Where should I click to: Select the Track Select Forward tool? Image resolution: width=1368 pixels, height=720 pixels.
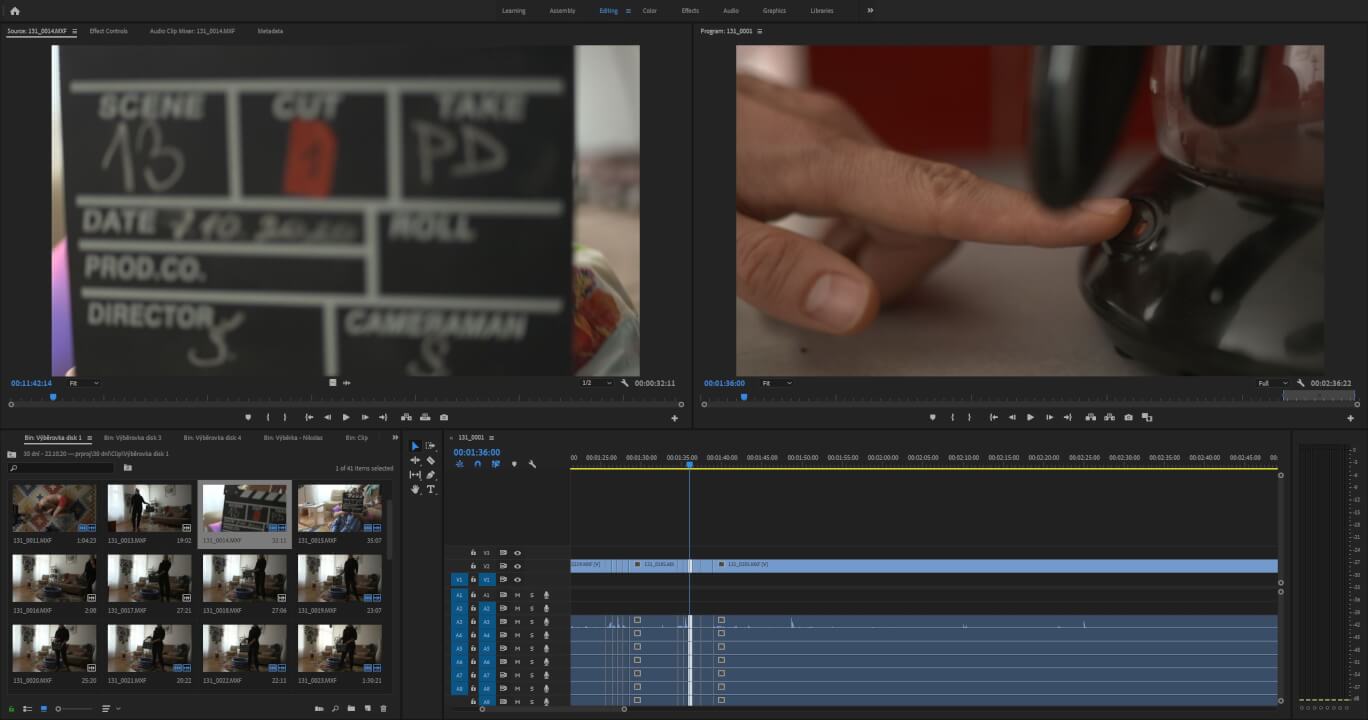[x=431, y=446]
